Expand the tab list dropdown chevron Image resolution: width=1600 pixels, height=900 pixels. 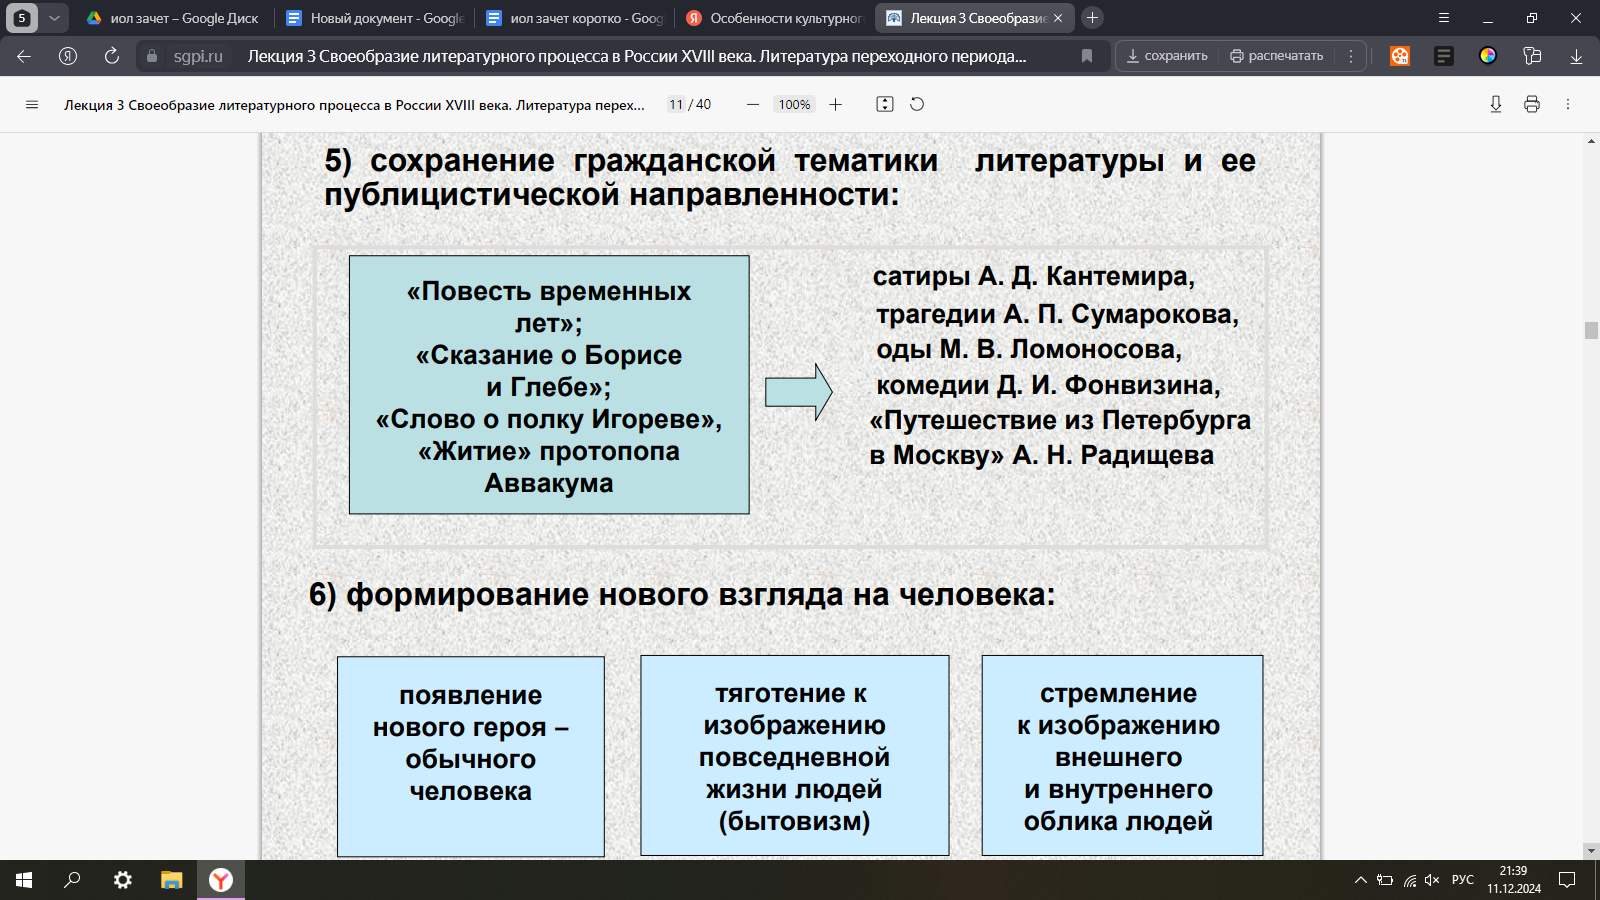point(54,18)
